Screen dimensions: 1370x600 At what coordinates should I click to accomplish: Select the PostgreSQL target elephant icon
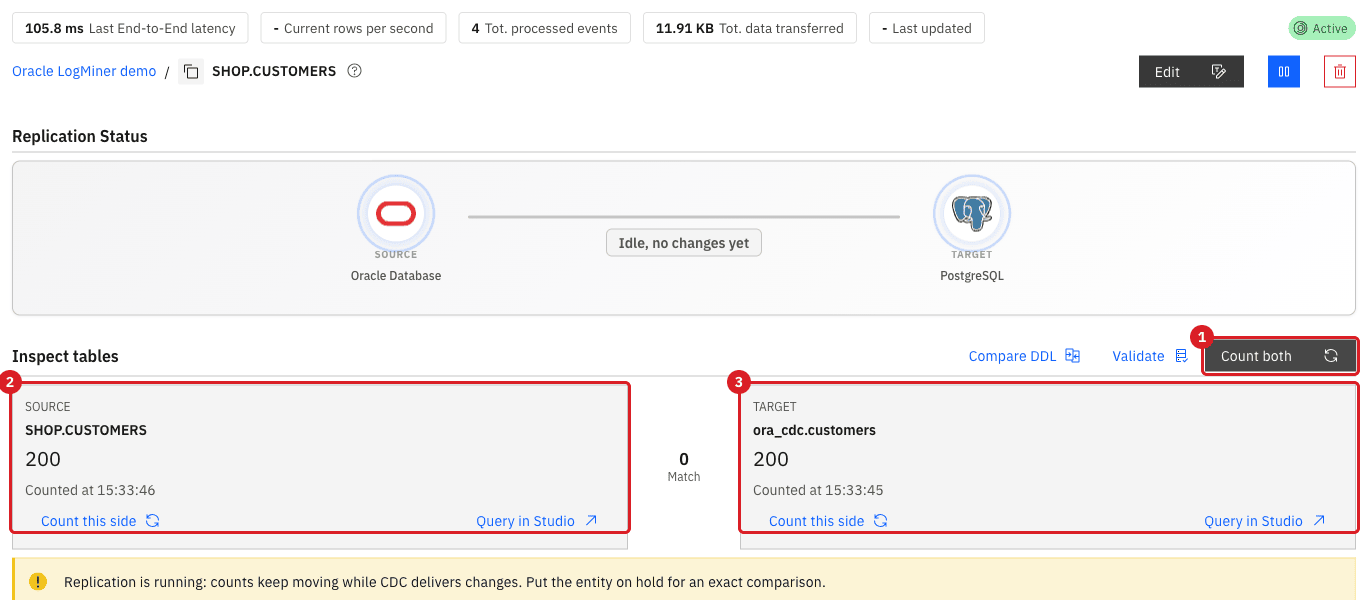coord(972,214)
